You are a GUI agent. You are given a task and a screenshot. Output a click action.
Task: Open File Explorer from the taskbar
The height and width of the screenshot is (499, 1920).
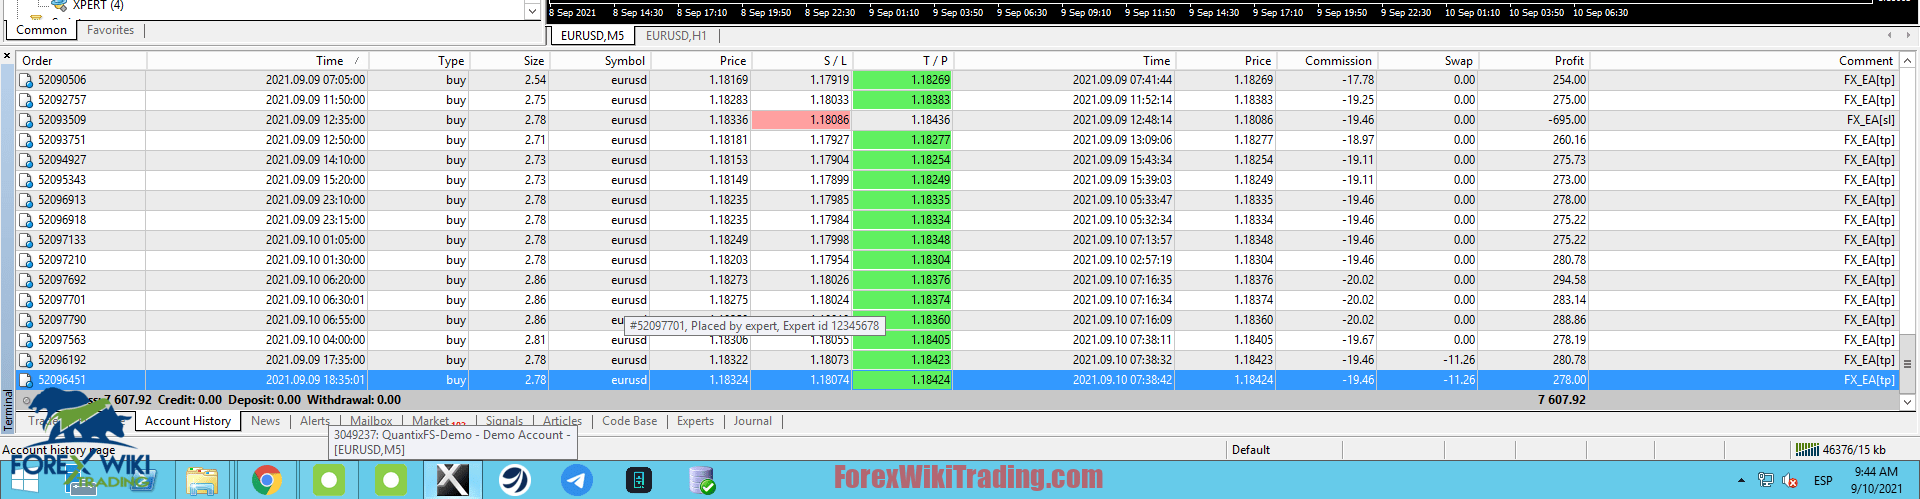tap(201, 481)
